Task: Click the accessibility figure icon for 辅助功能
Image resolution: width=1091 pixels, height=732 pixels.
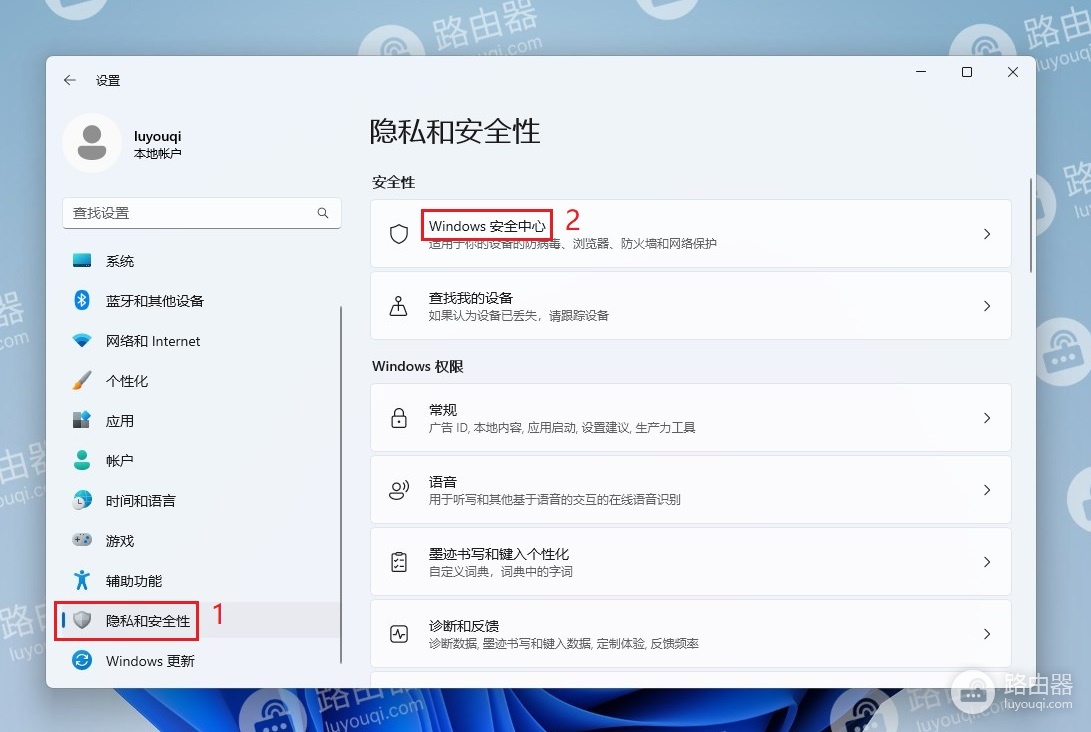Action: coord(82,580)
